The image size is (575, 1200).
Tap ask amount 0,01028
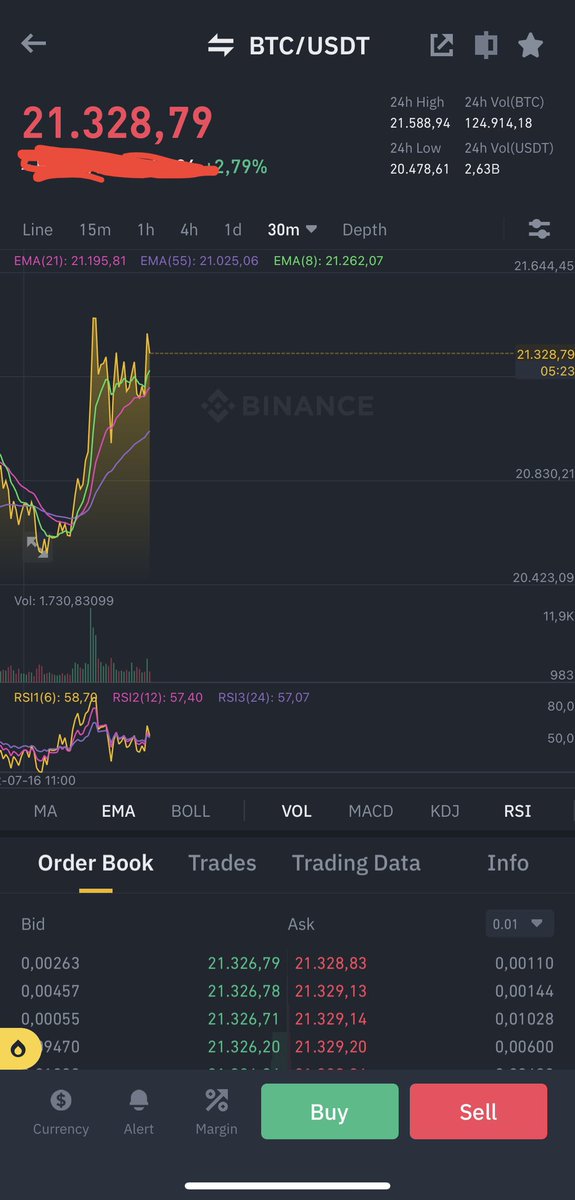pos(524,1019)
